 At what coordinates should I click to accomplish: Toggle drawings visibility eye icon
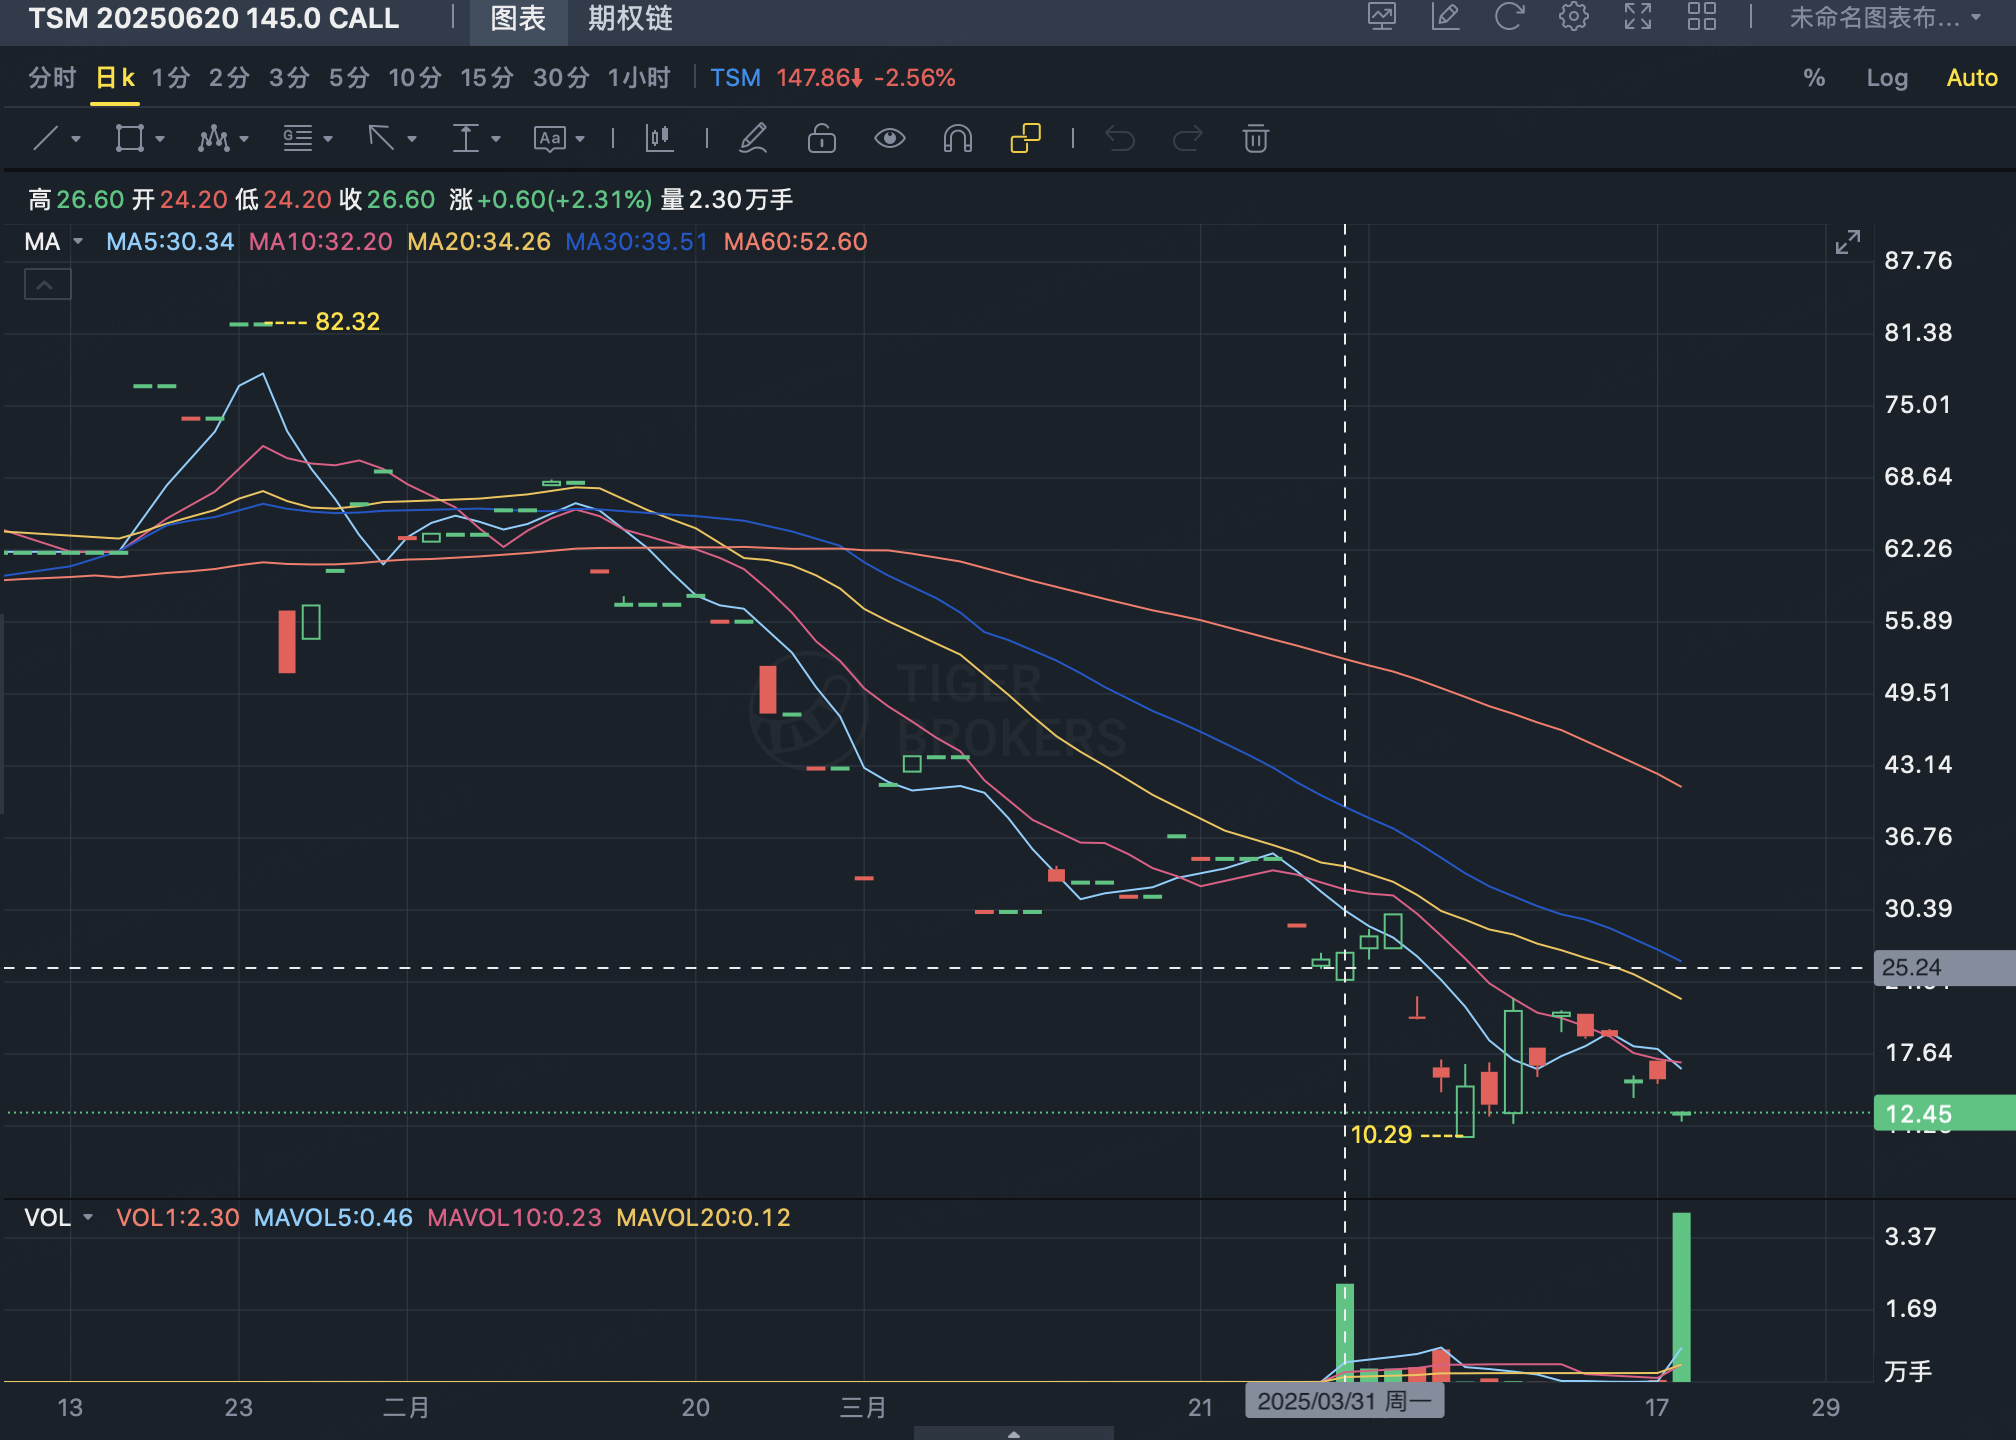(x=890, y=138)
